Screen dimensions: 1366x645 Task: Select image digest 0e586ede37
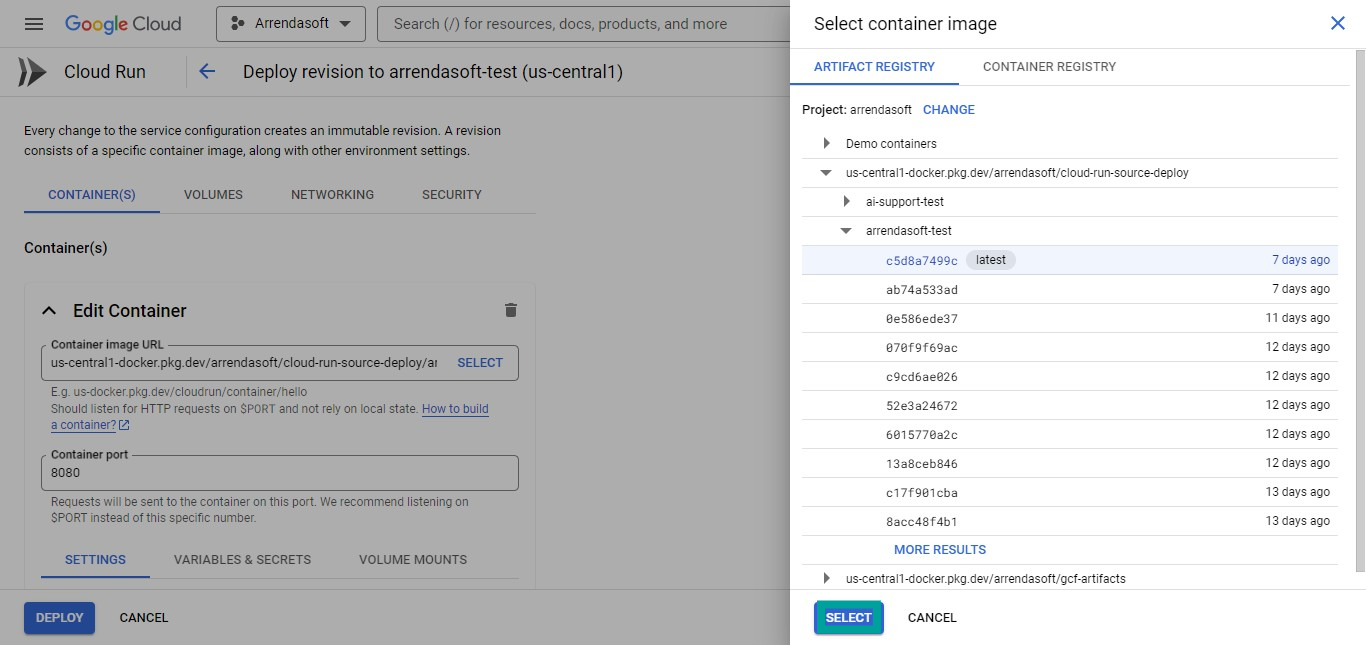click(x=1069, y=318)
